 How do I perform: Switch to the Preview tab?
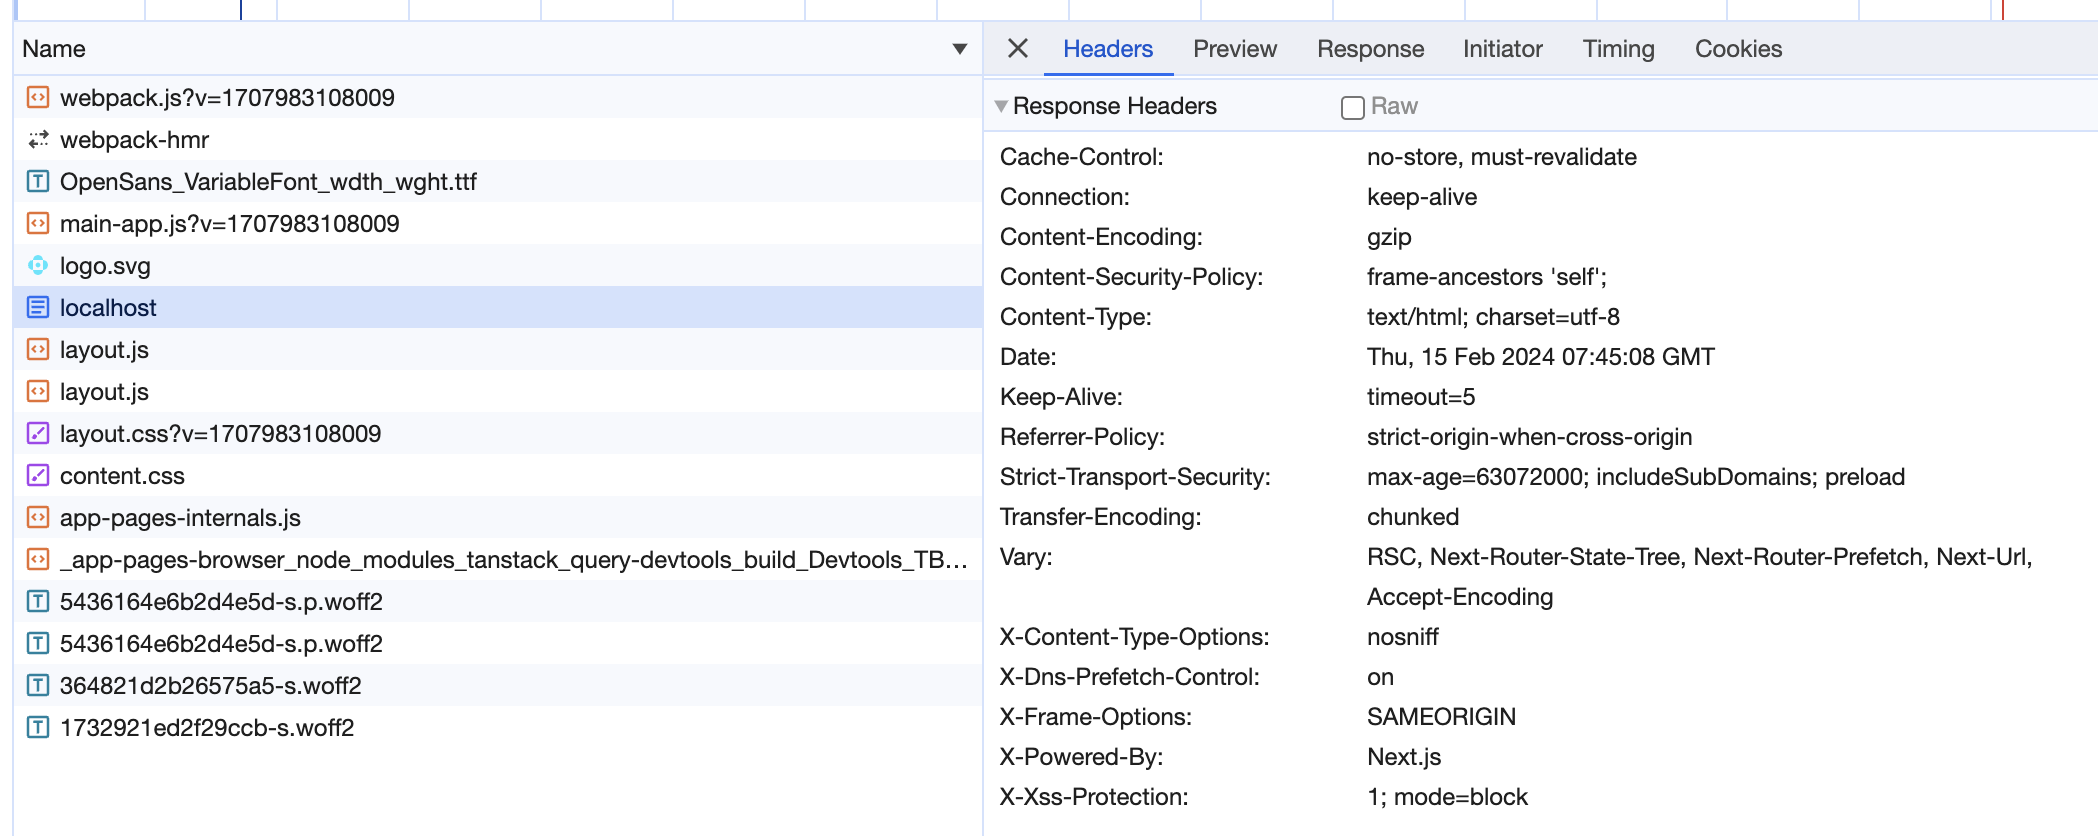click(x=1235, y=49)
